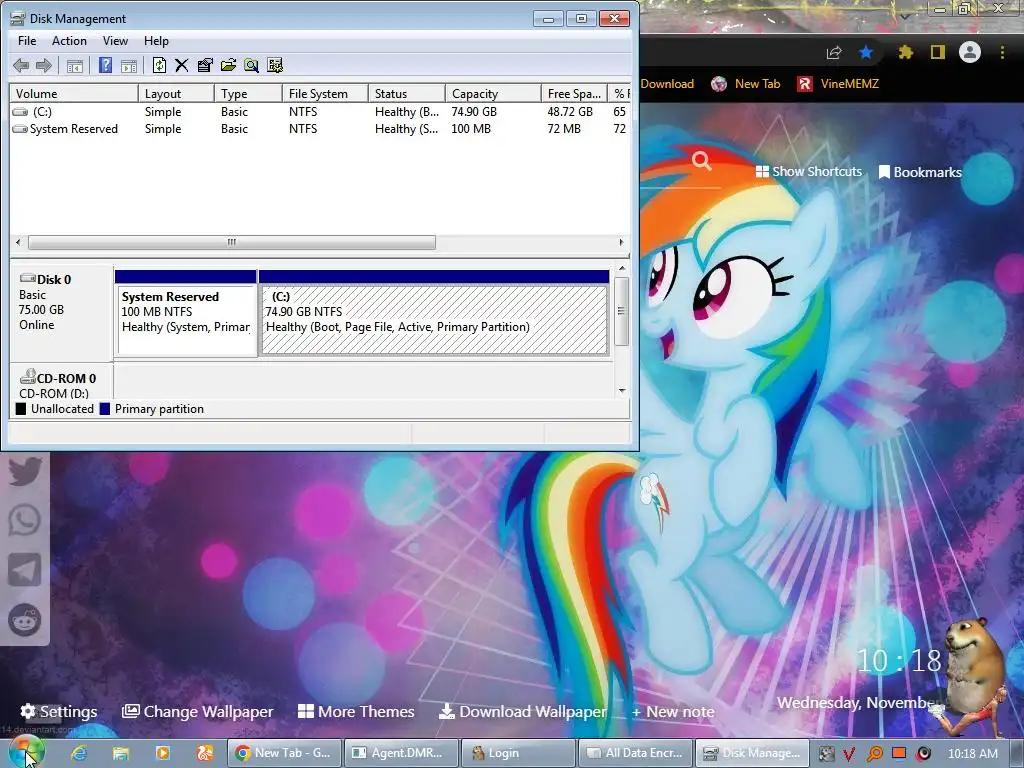Click the disk pane scroll up arrow
Screen dimensions: 1024x768
[x=622, y=268]
